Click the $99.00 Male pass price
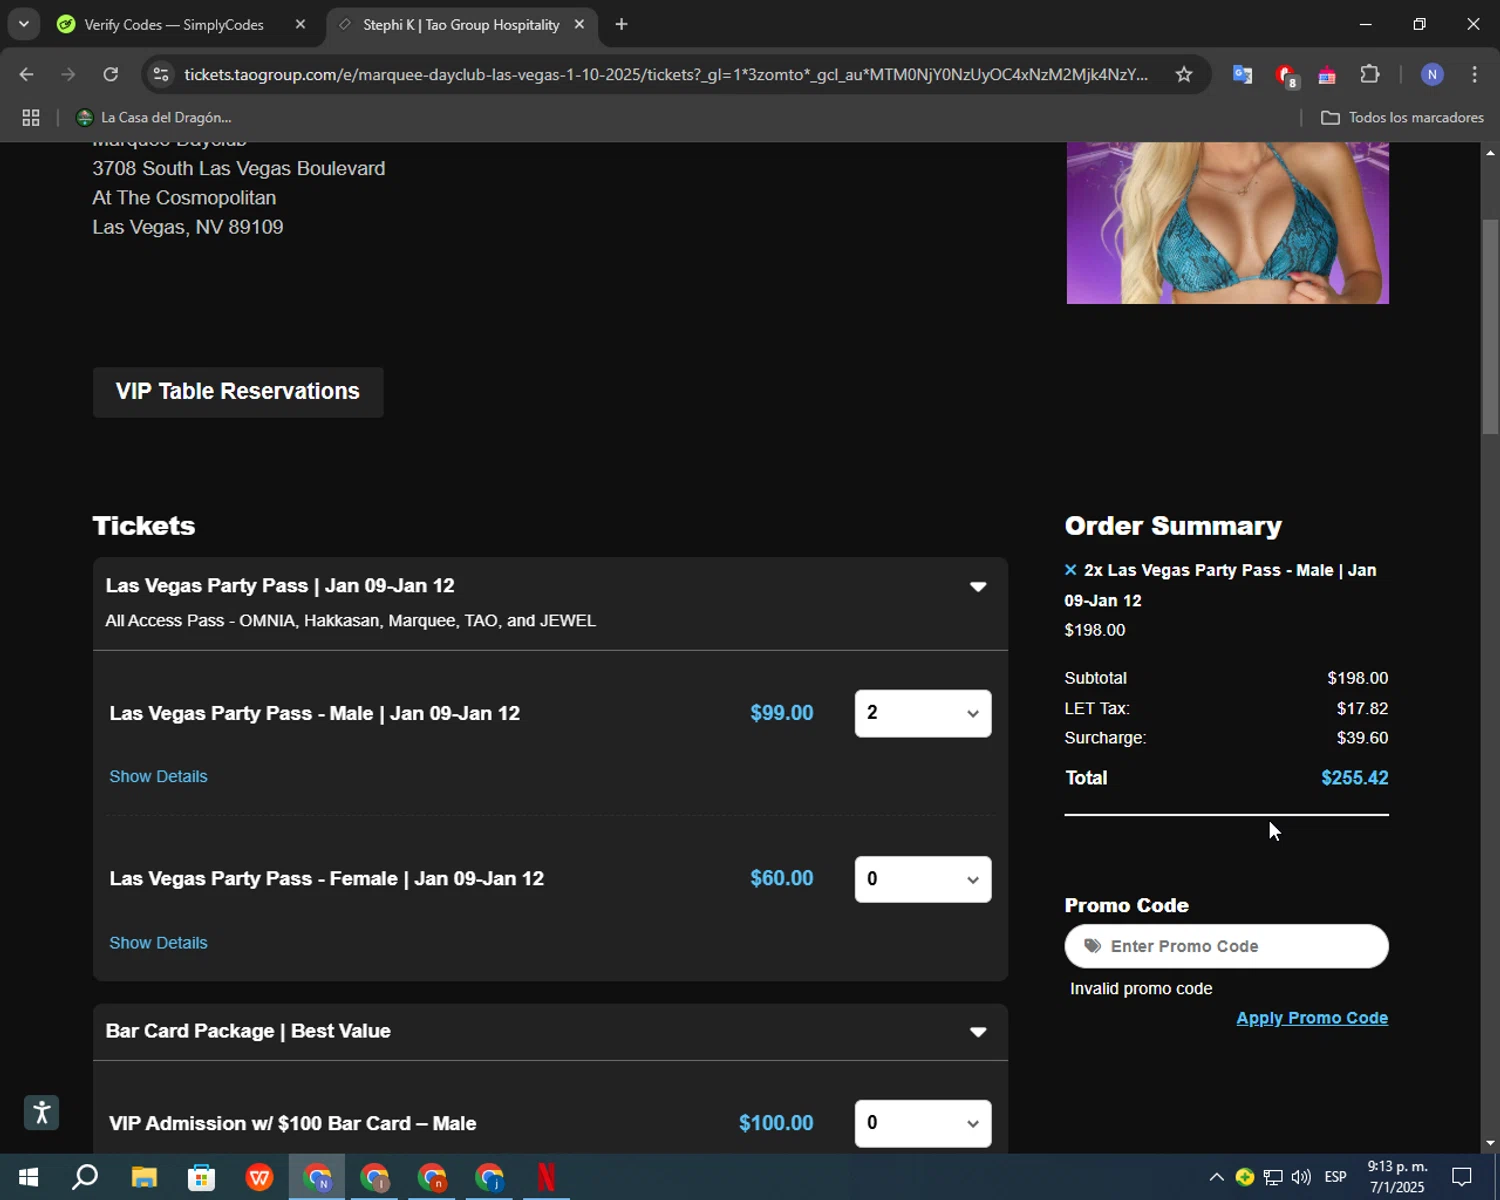The image size is (1500, 1200). pyautogui.click(x=781, y=713)
